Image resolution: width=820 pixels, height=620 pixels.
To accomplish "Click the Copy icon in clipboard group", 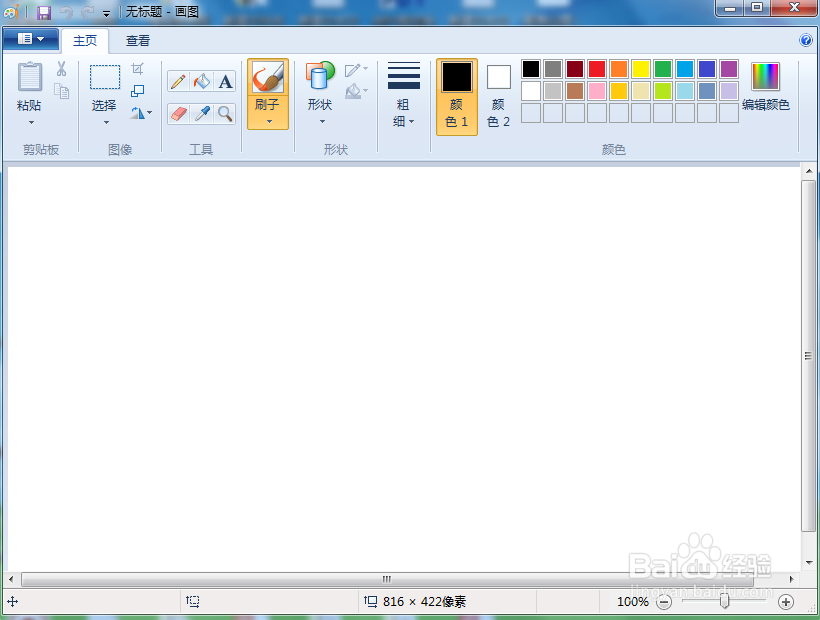I will [x=62, y=91].
